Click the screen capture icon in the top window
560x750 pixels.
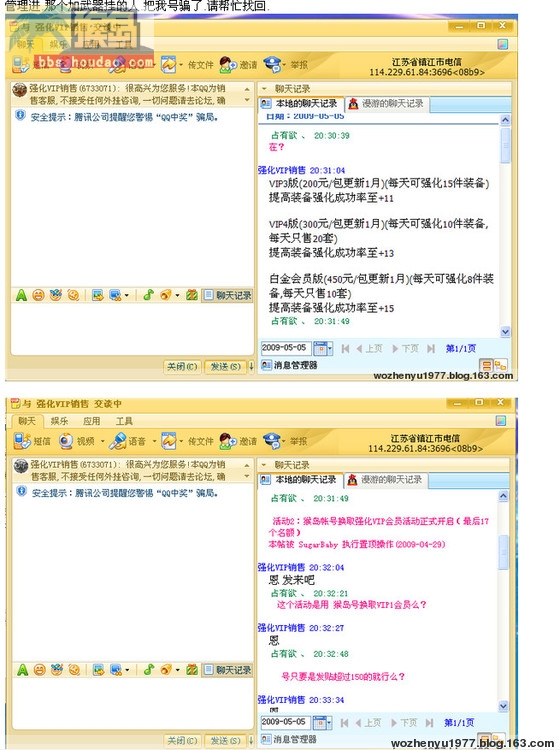(x=115, y=295)
